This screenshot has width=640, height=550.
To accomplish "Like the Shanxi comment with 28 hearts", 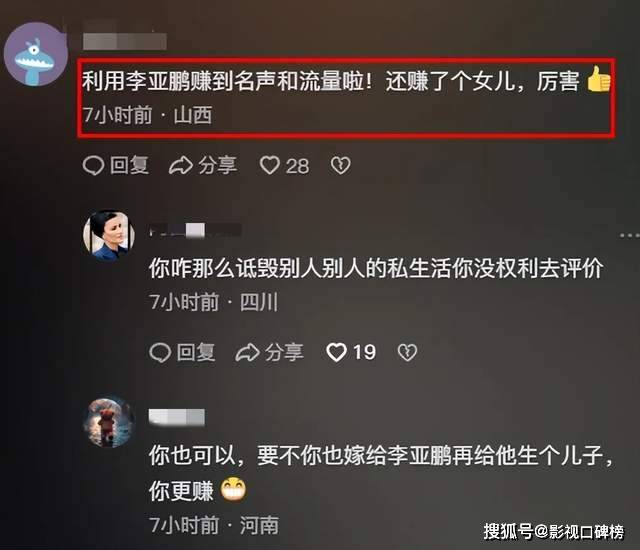I will pyautogui.click(x=270, y=166).
